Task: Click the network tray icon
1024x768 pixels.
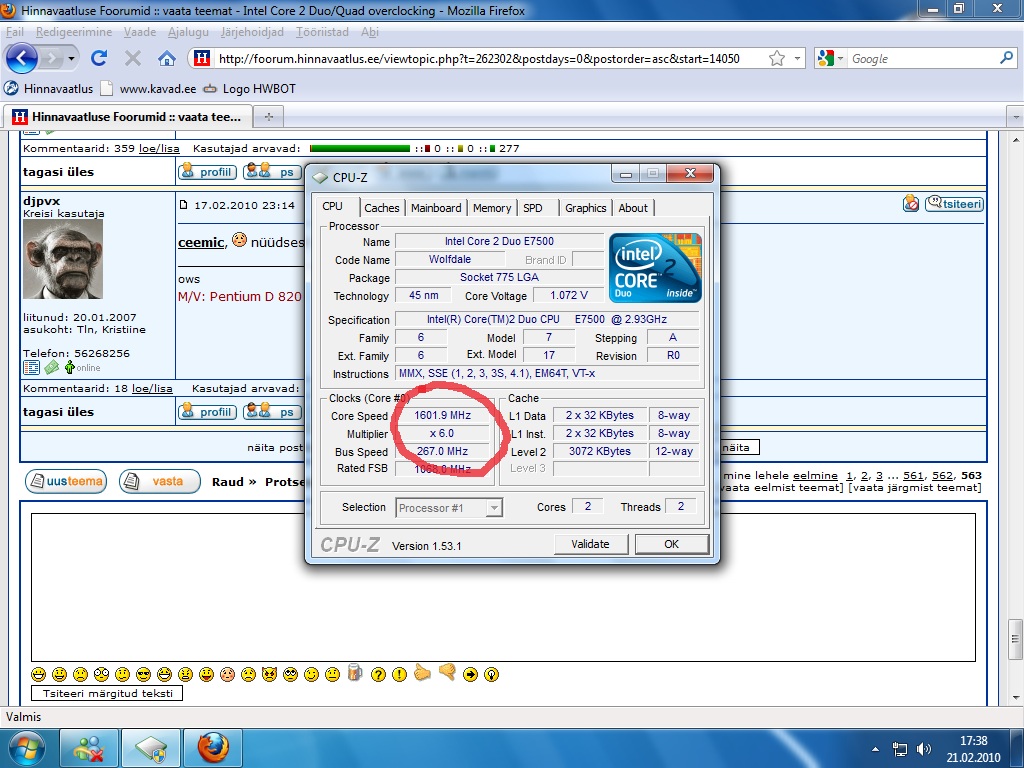Action: coord(900,749)
